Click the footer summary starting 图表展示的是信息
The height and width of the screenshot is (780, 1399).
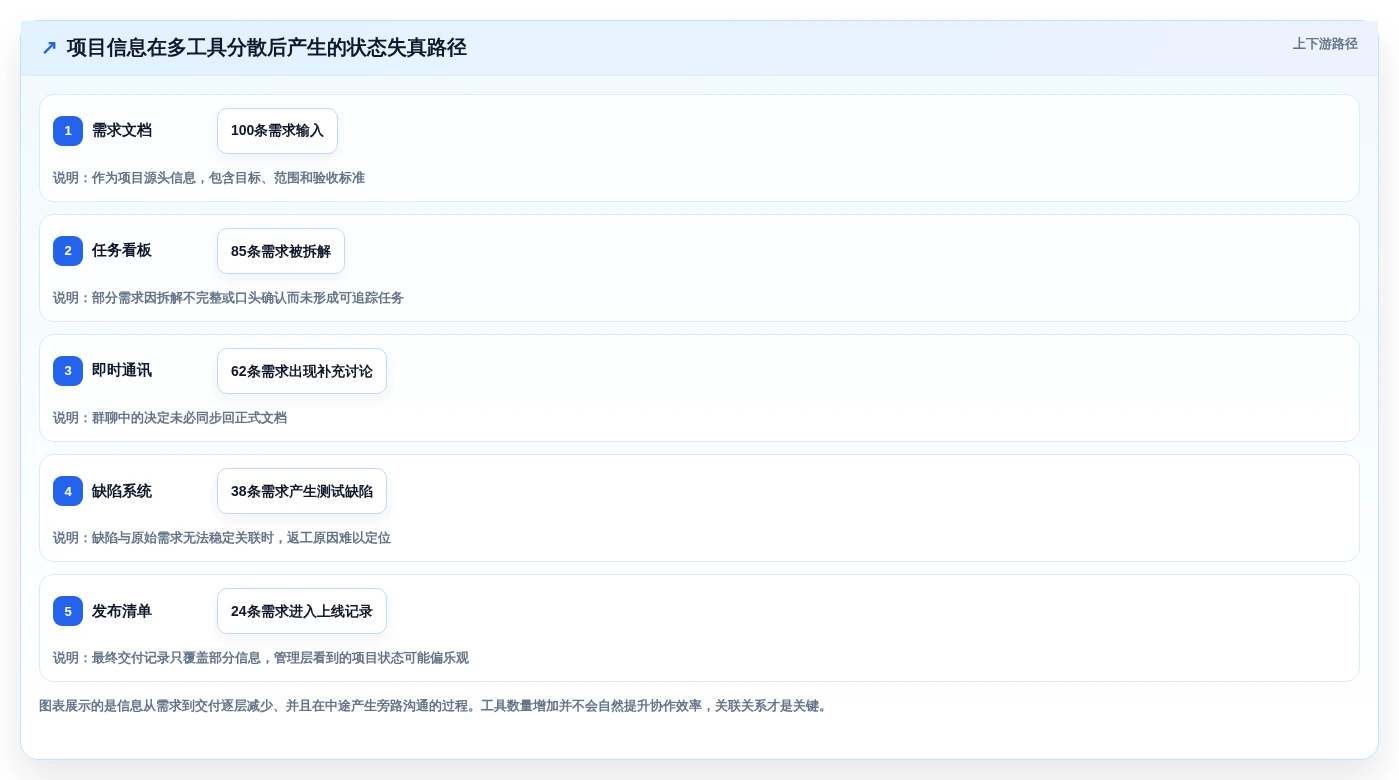[436, 706]
